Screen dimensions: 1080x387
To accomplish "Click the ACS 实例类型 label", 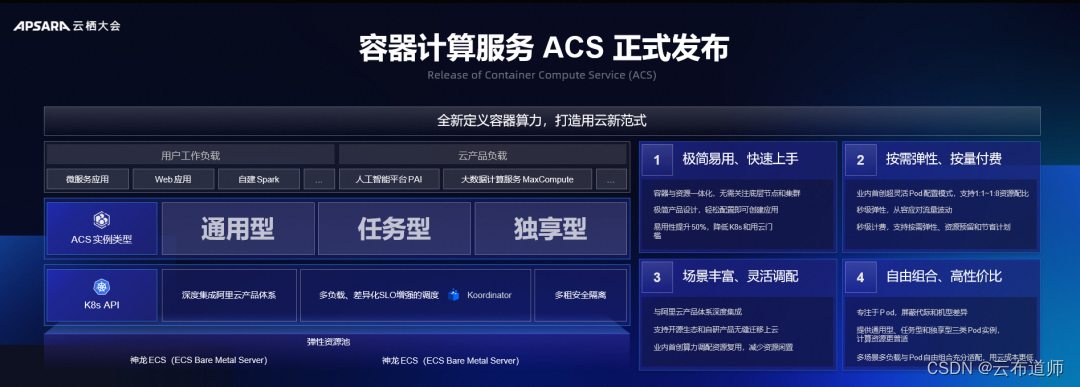I will click(x=101, y=240).
